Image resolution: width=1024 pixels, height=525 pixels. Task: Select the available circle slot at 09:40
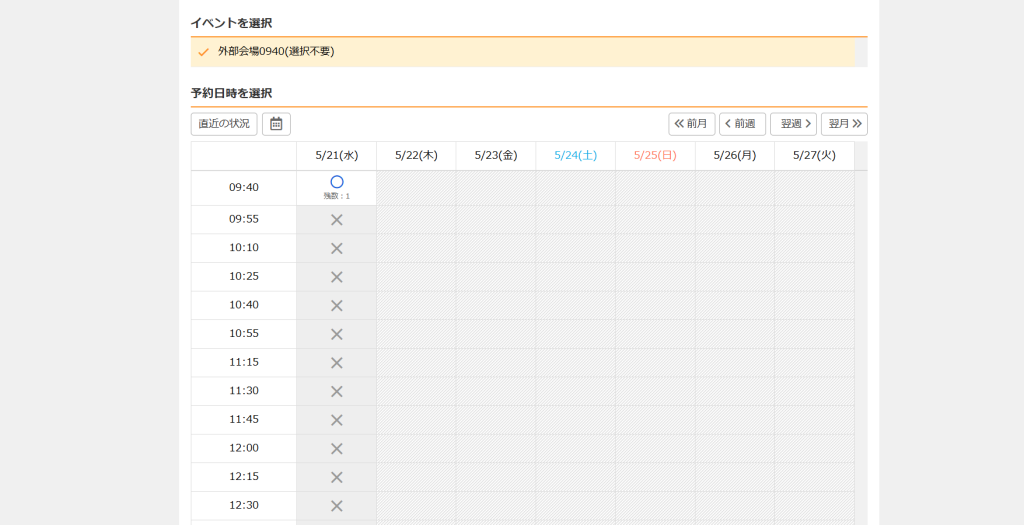coord(337,183)
